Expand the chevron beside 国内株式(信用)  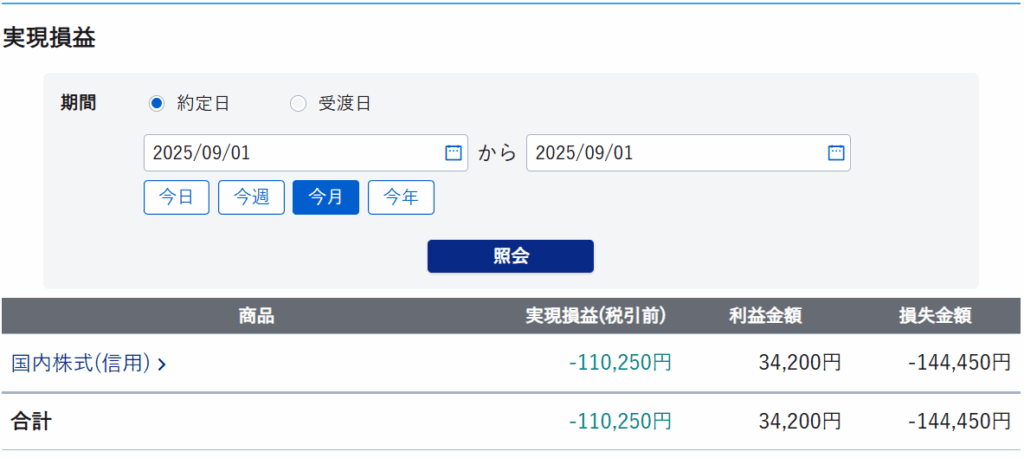[x=162, y=363]
